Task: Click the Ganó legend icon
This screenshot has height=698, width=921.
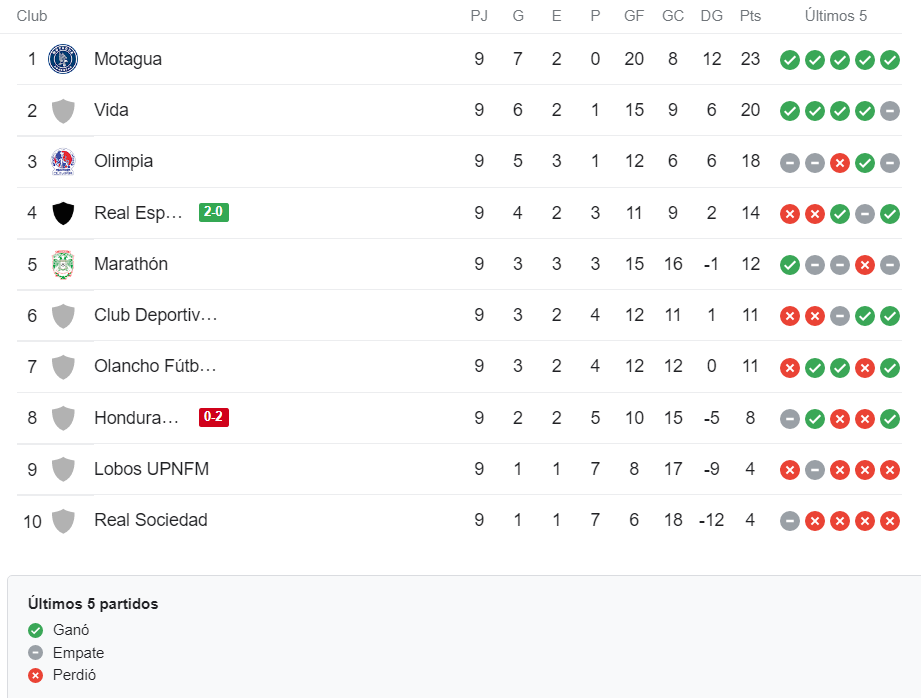Action: pos(36,630)
